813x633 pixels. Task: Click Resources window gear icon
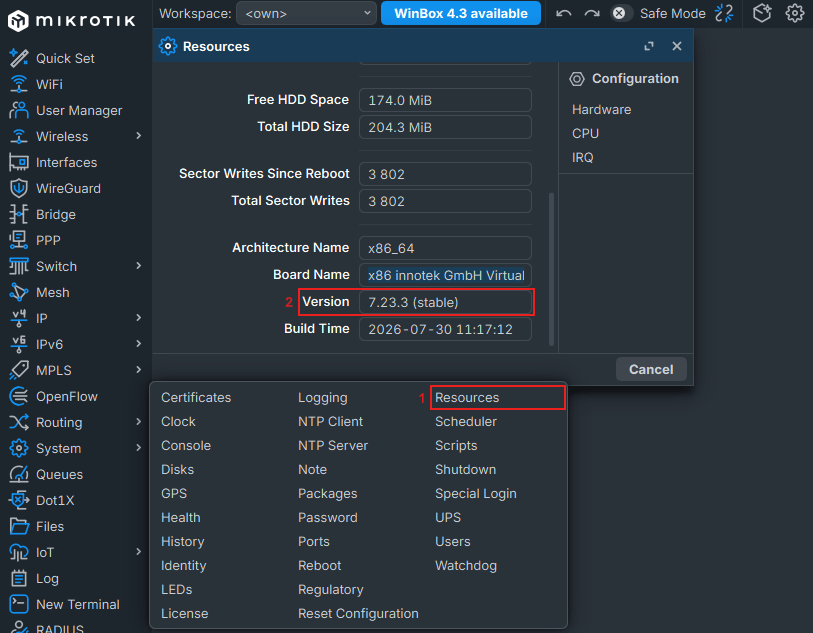click(167, 46)
